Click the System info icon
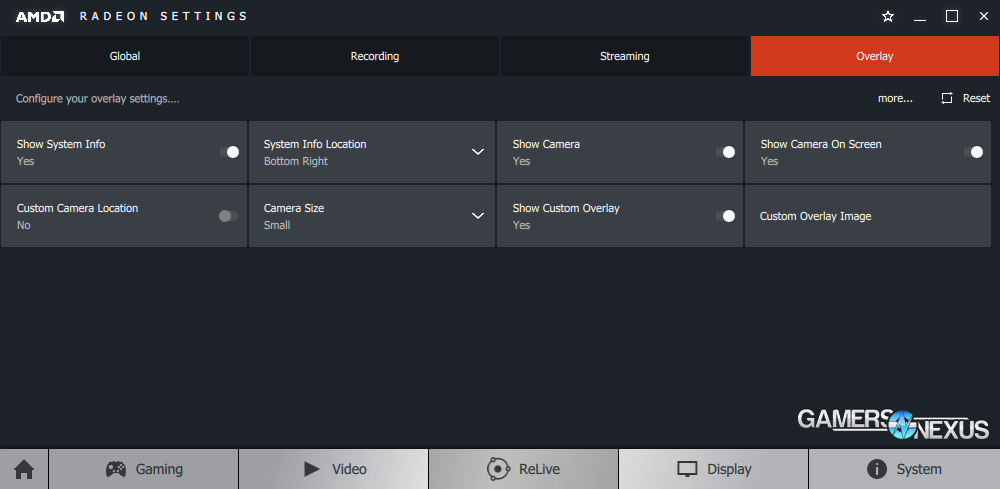Viewport: 1000px width, 489px height. (877, 469)
